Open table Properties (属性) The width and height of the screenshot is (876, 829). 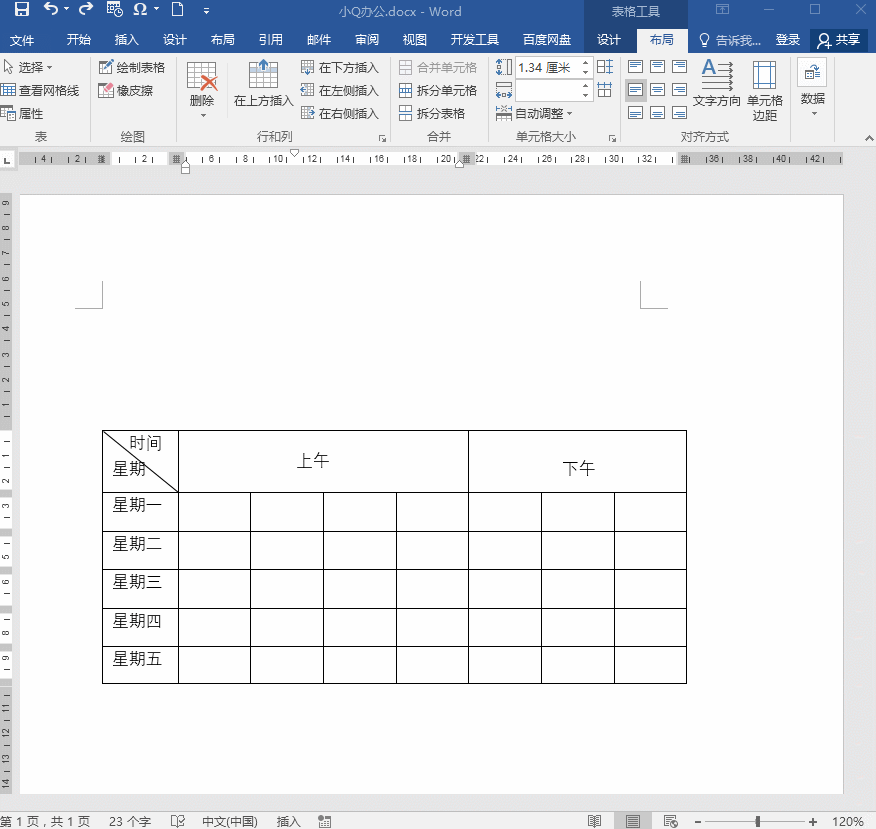[x=22, y=113]
